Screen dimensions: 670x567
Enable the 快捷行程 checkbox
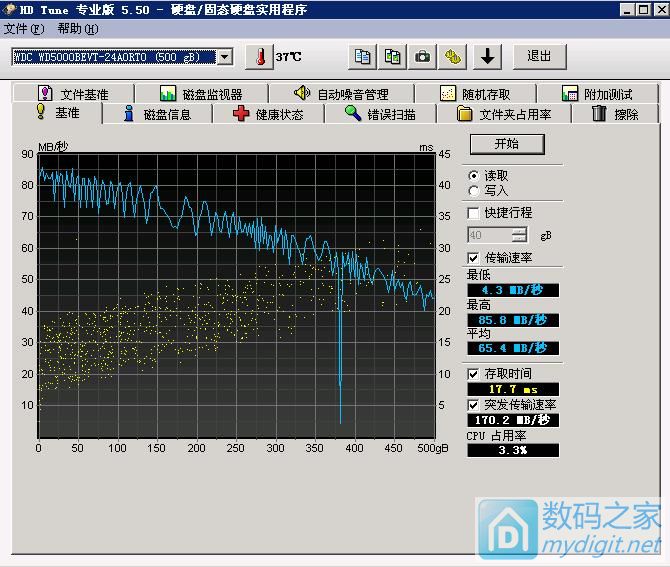473,213
